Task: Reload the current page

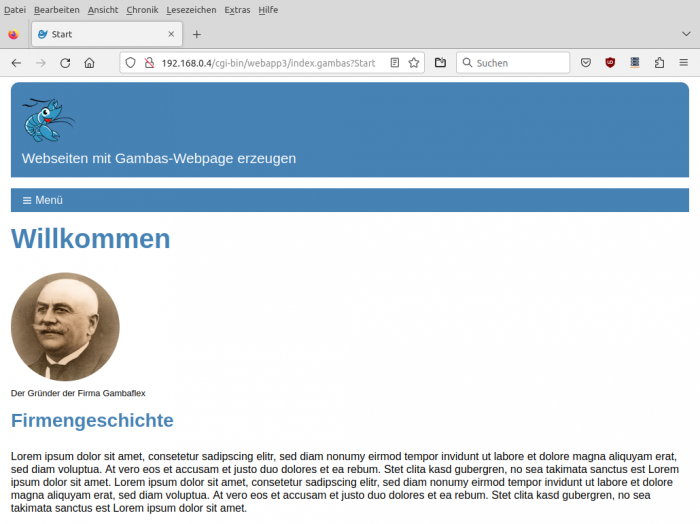Action: click(x=65, y=62)
